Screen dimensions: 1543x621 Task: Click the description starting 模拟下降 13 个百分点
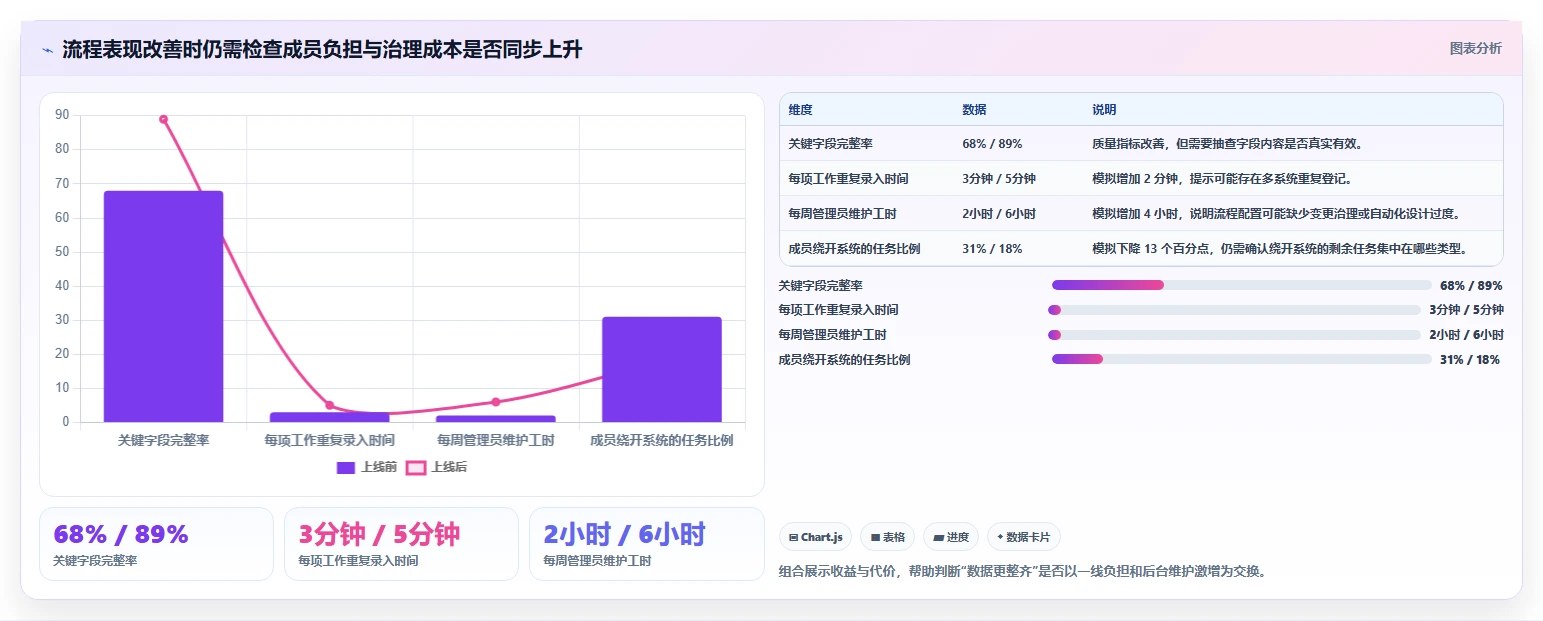point(1280,249)
